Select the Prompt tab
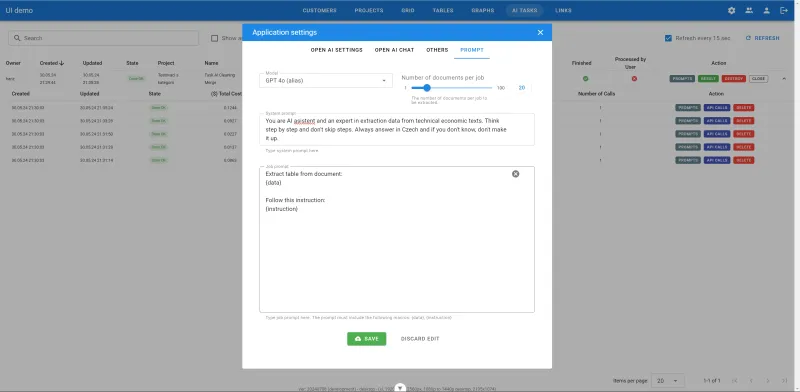Screen dimensions: 800x392 click(472, 50)
